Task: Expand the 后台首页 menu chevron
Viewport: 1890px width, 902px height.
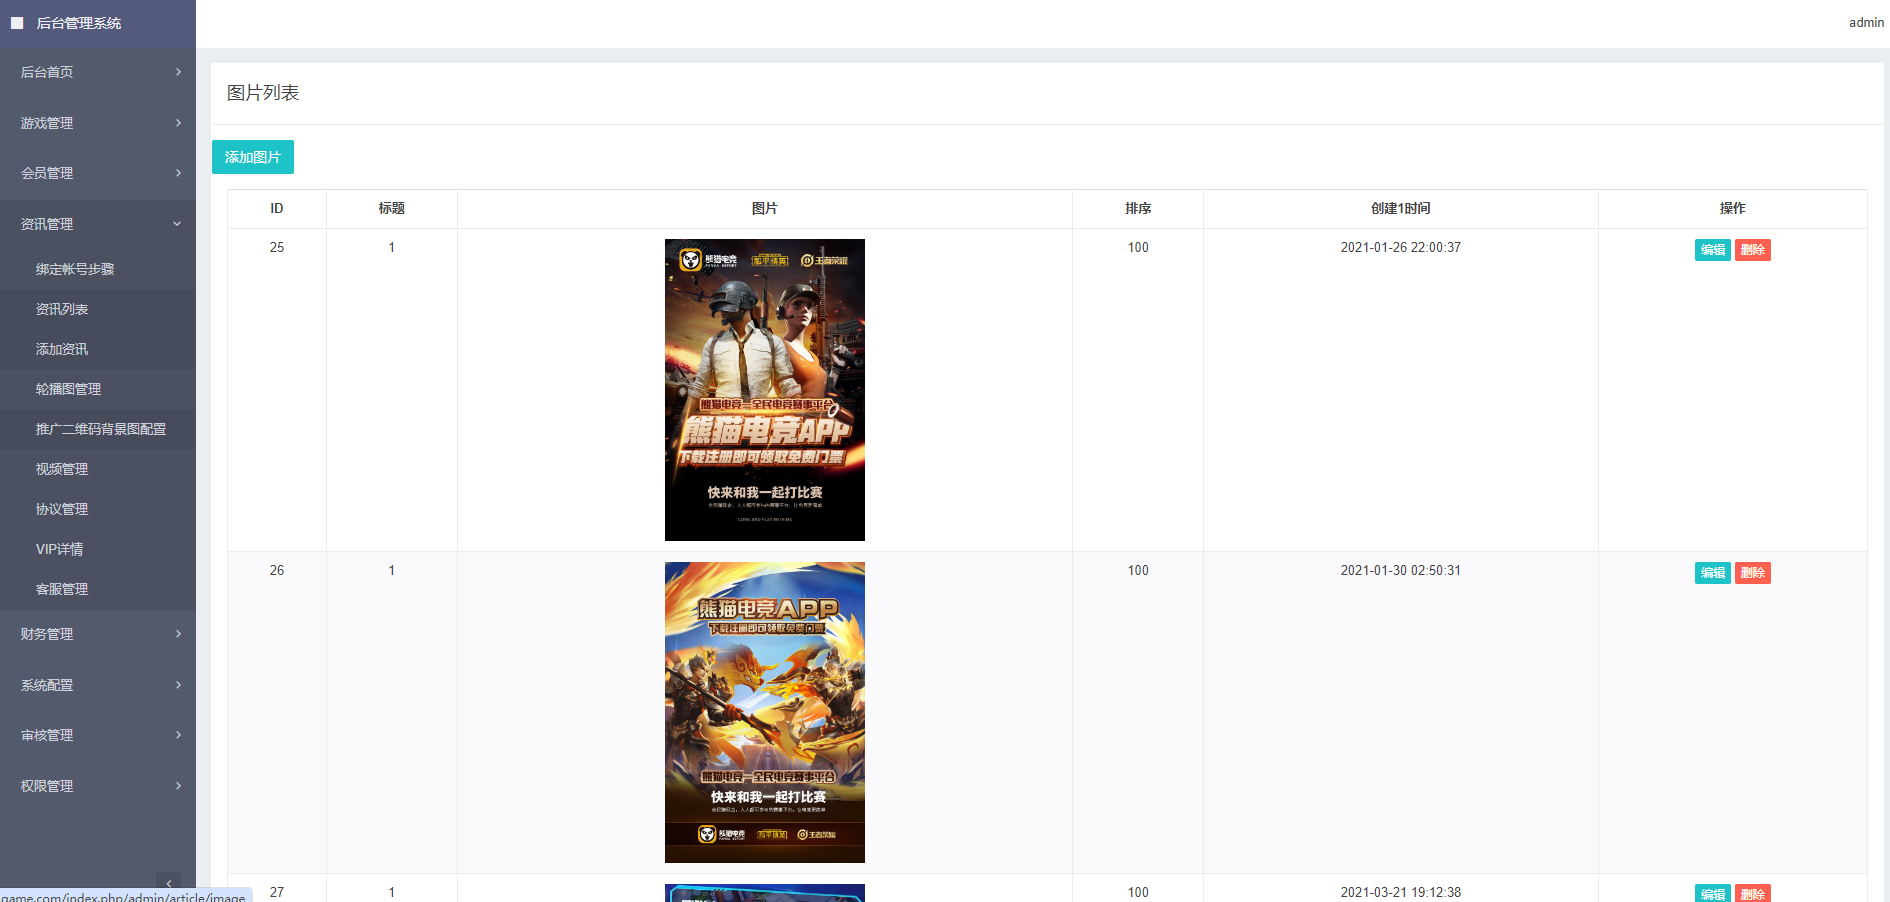Action: [x=178, y=72]
